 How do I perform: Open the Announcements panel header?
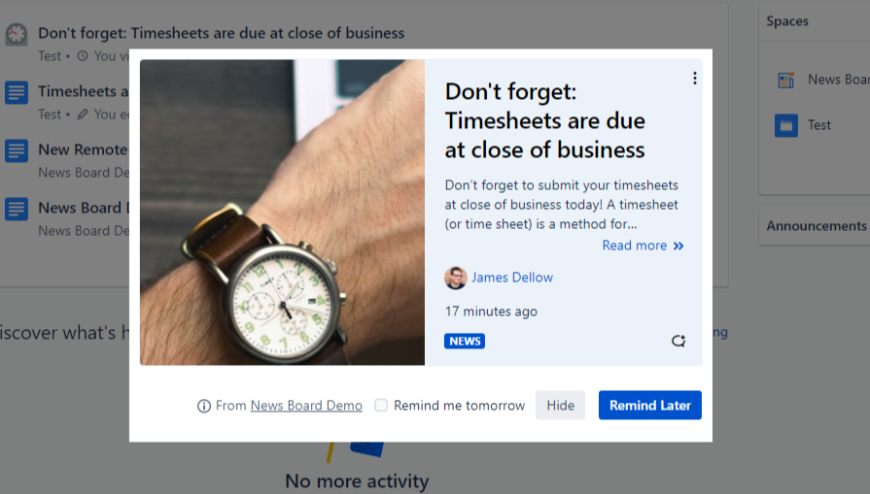click(816, 226)
